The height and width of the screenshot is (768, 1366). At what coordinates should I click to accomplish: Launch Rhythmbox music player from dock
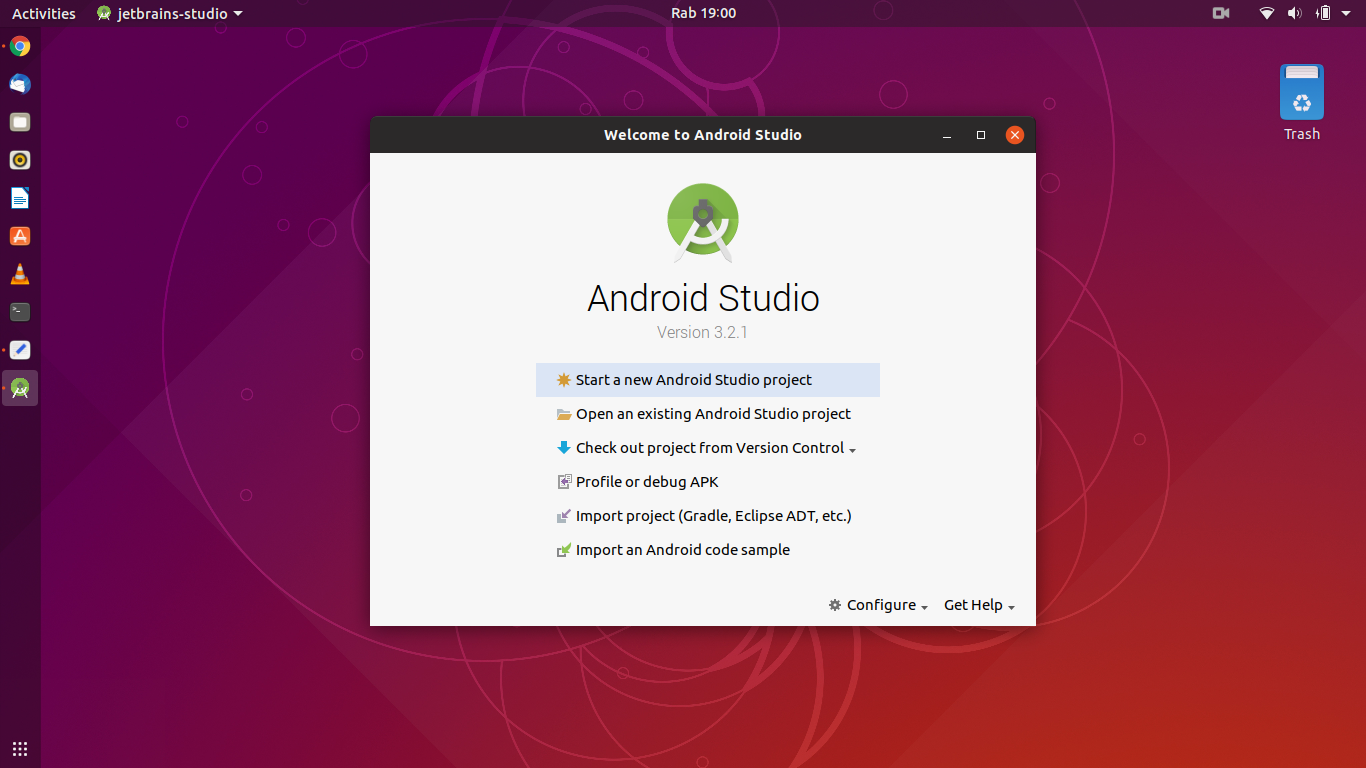(x=20, y=160)
